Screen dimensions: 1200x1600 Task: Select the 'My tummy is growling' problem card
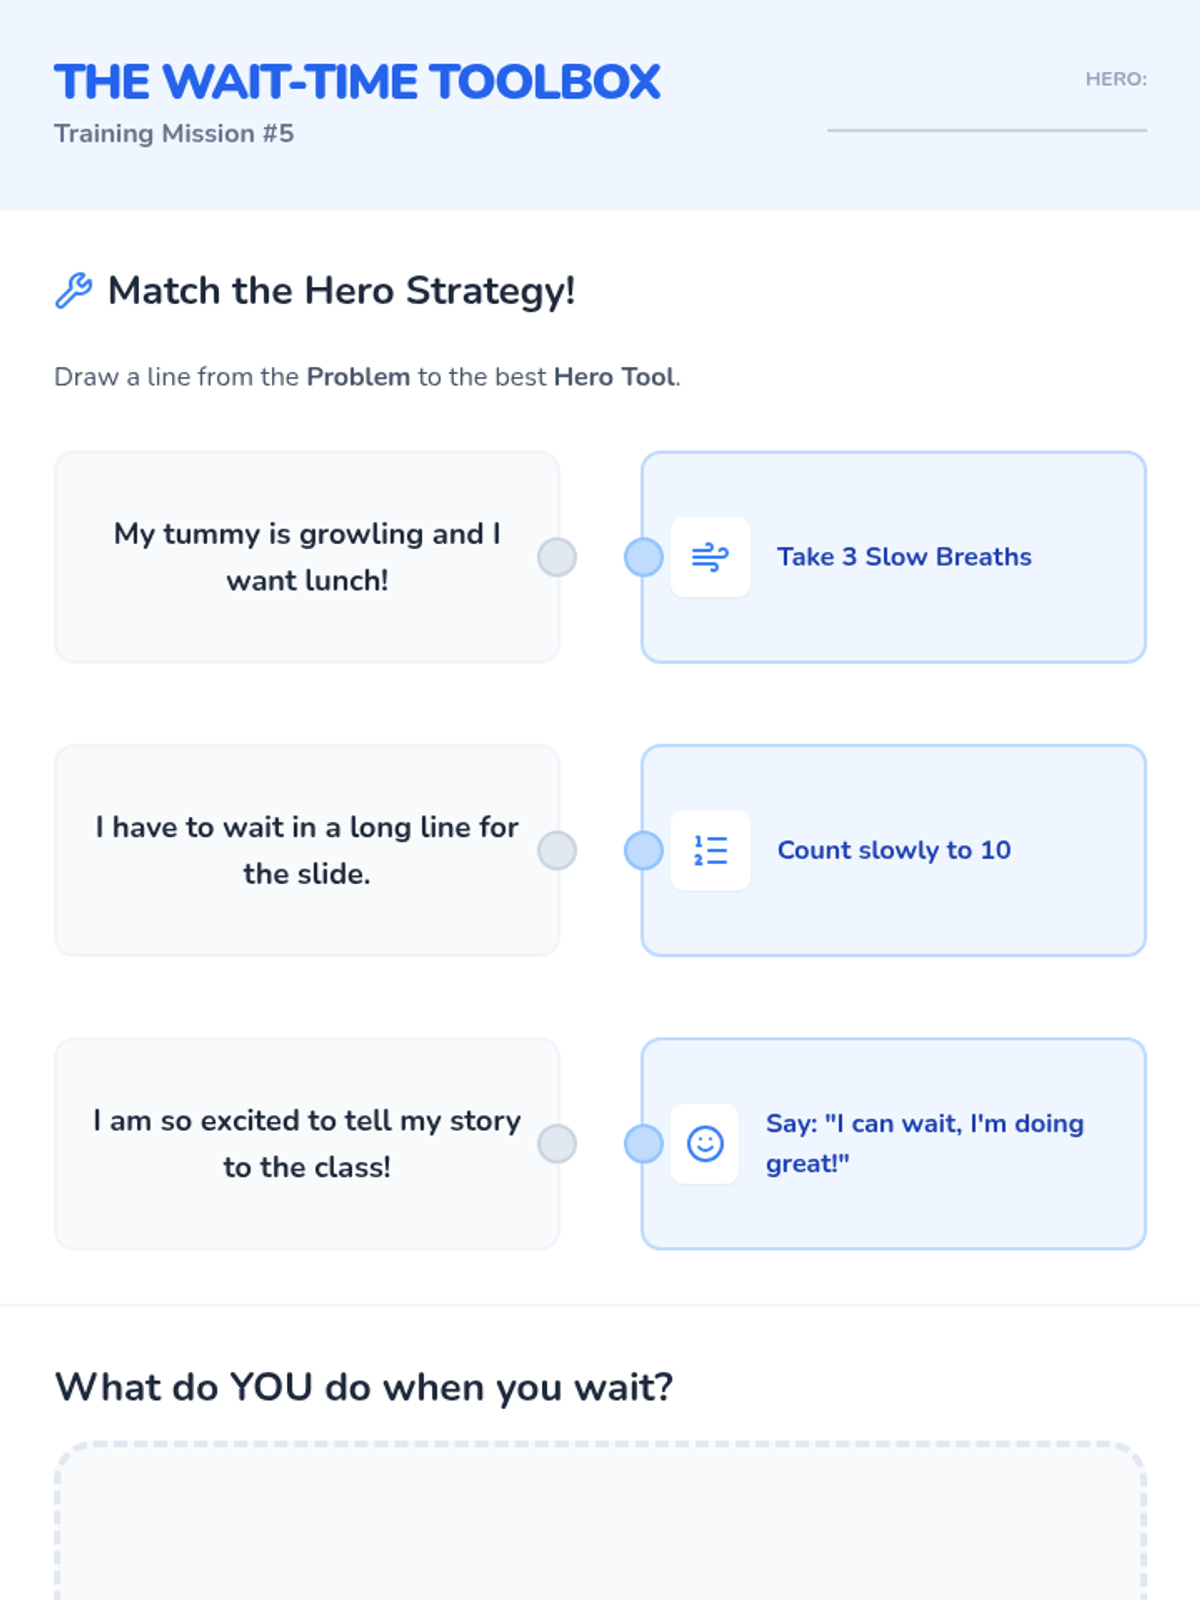[306, 557]
